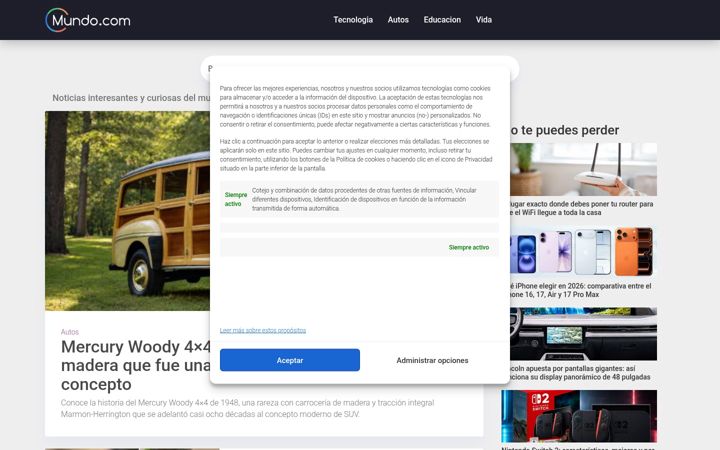Click the 'Conoce la historia del Mercury Woody' summary

pos(248,408)
